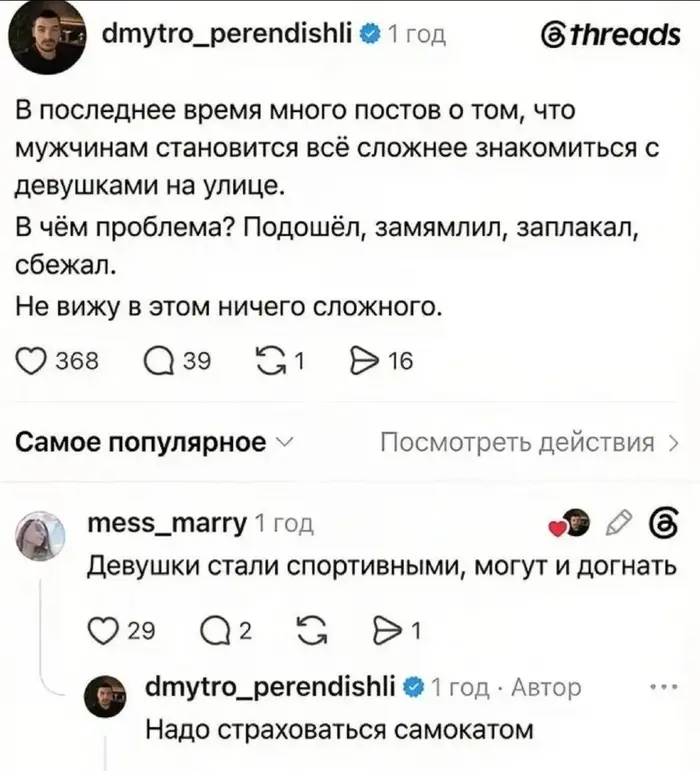Open dmytro_perendishli profile from post header
This screenshot has height=771, width=700.
tap(227, 33)
